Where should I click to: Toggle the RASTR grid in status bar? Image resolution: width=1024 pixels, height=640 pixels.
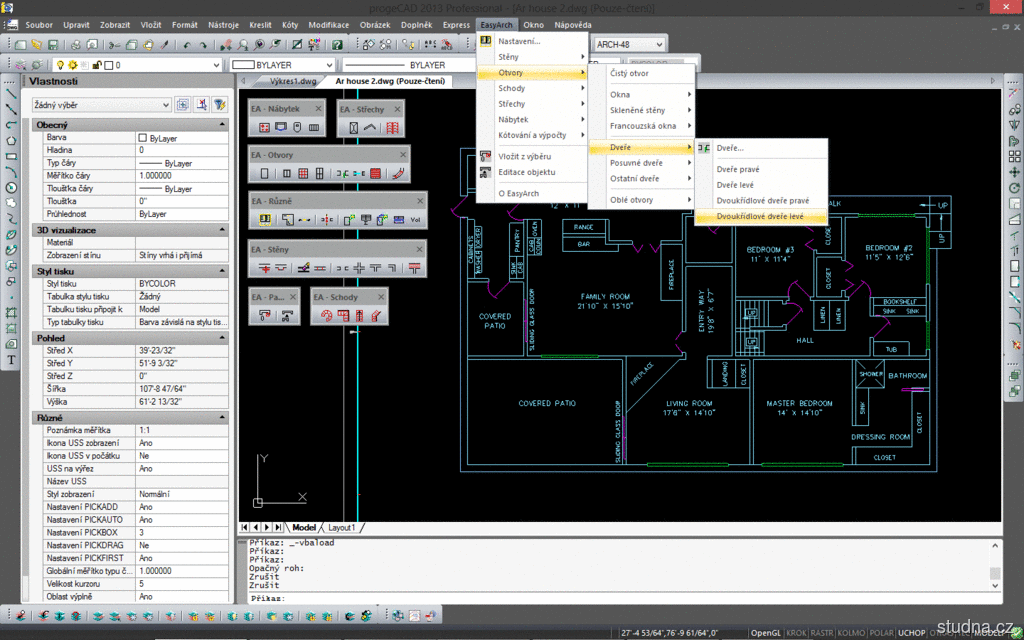pyautogui.click(x=823, y=633)
